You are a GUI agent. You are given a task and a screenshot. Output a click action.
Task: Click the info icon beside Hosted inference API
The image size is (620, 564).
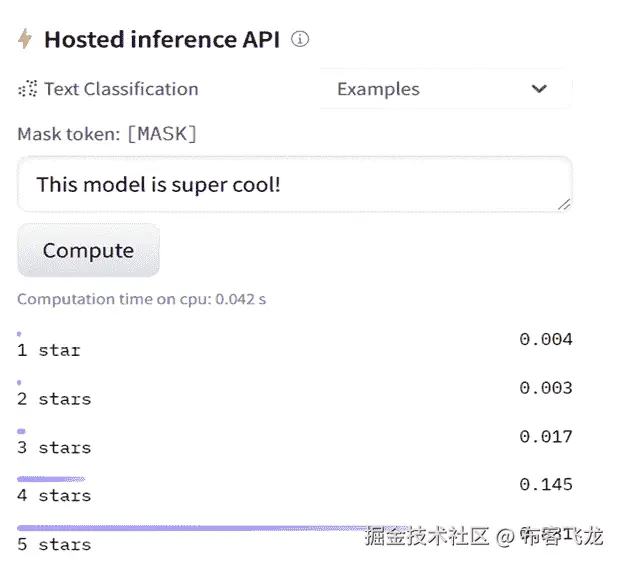pos(300,39)
